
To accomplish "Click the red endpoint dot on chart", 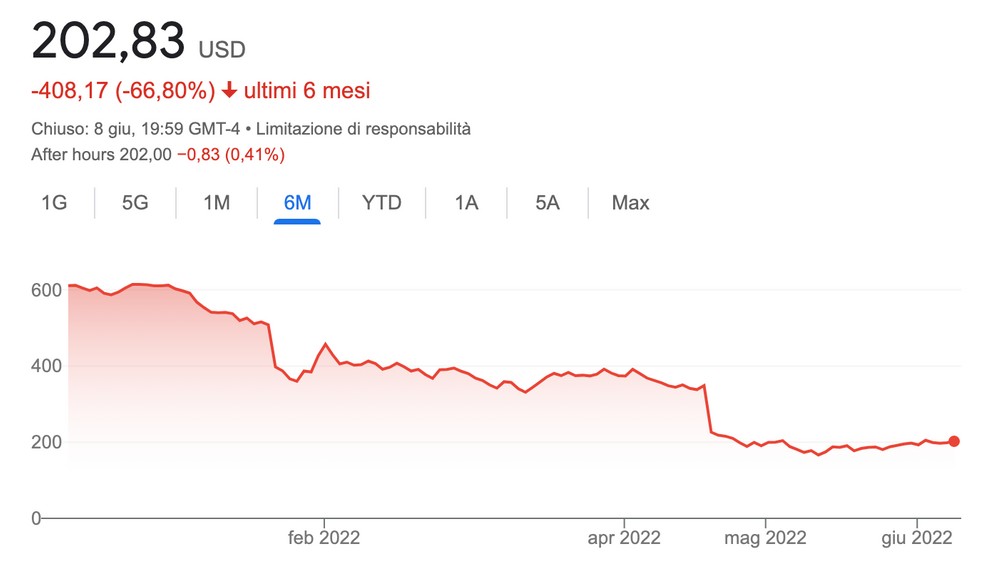I will point(954,441).
